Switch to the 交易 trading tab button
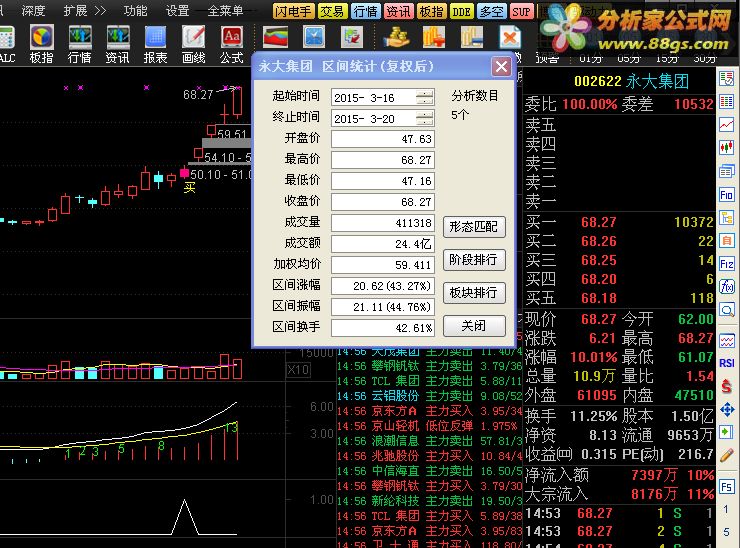 (333, 11)
